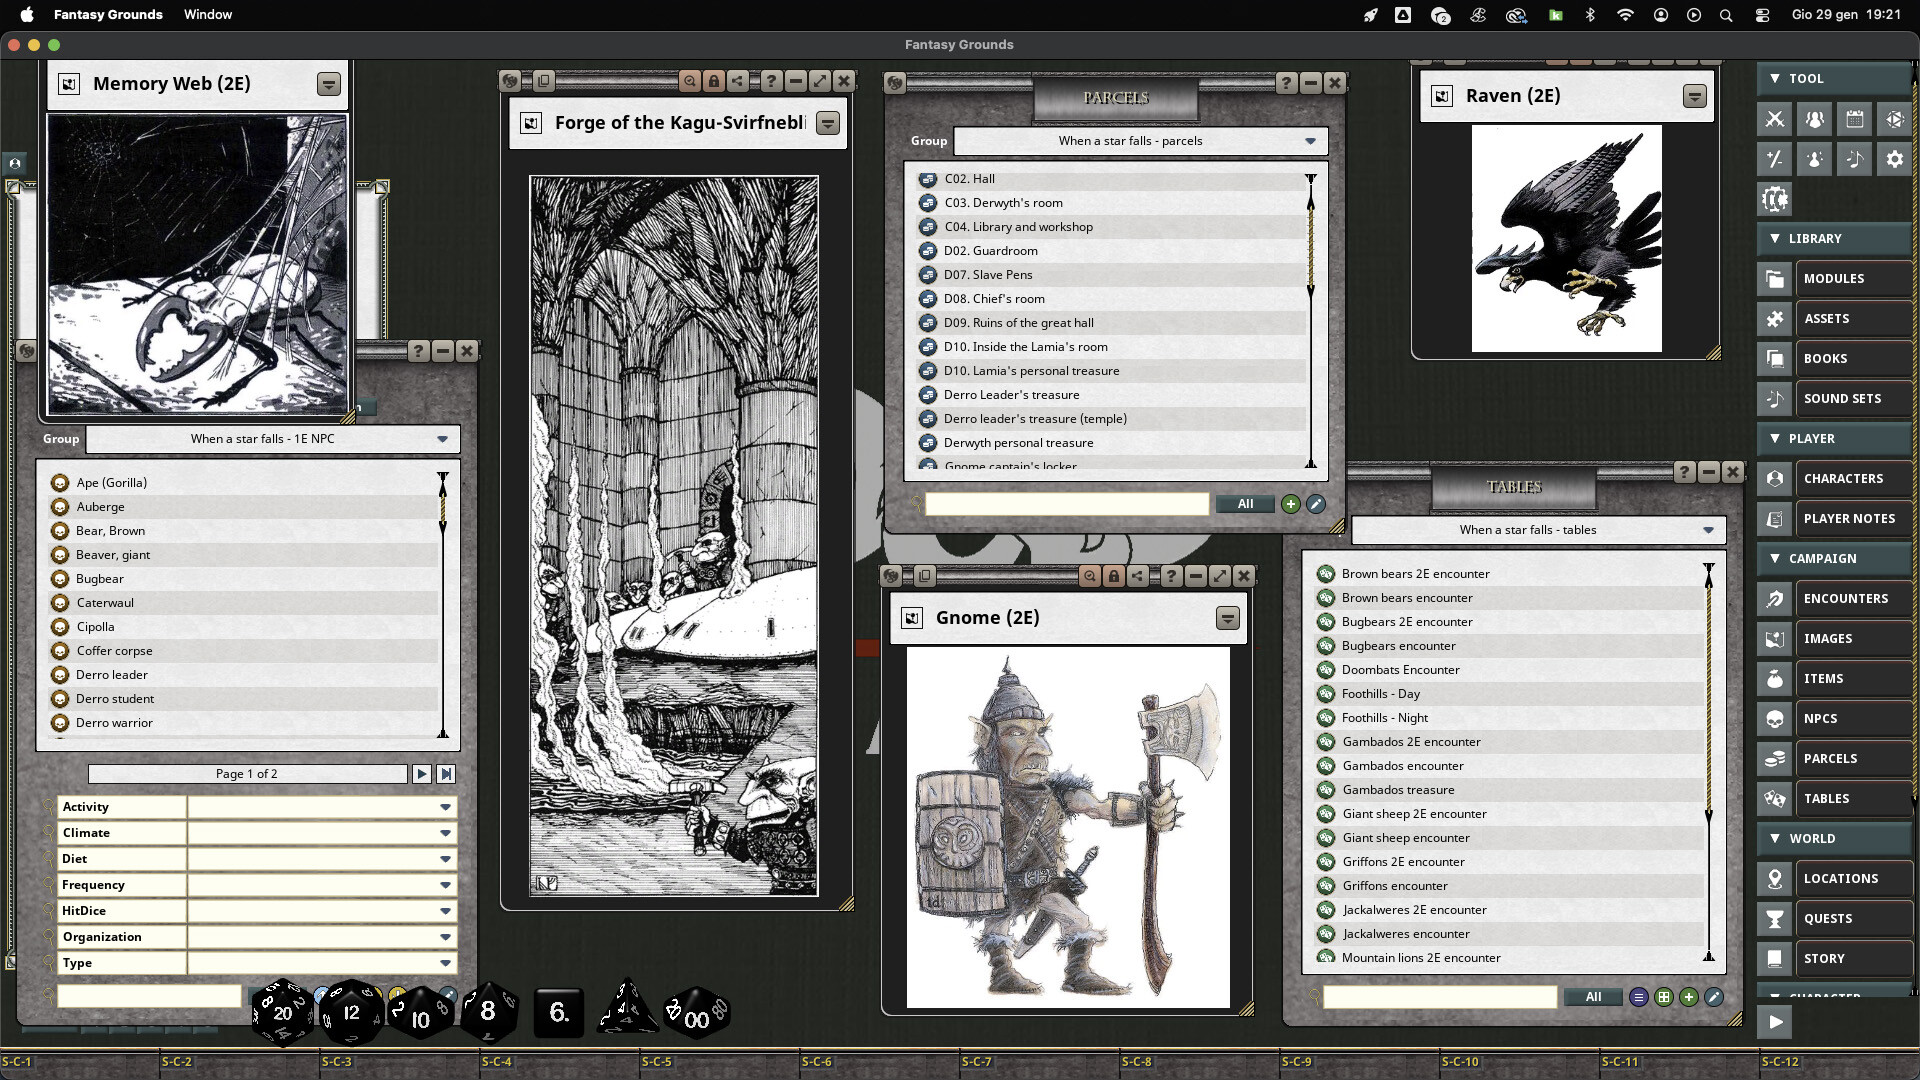
Task: Open the Combat Tracker tool
Action: (x=1775, y=118)
